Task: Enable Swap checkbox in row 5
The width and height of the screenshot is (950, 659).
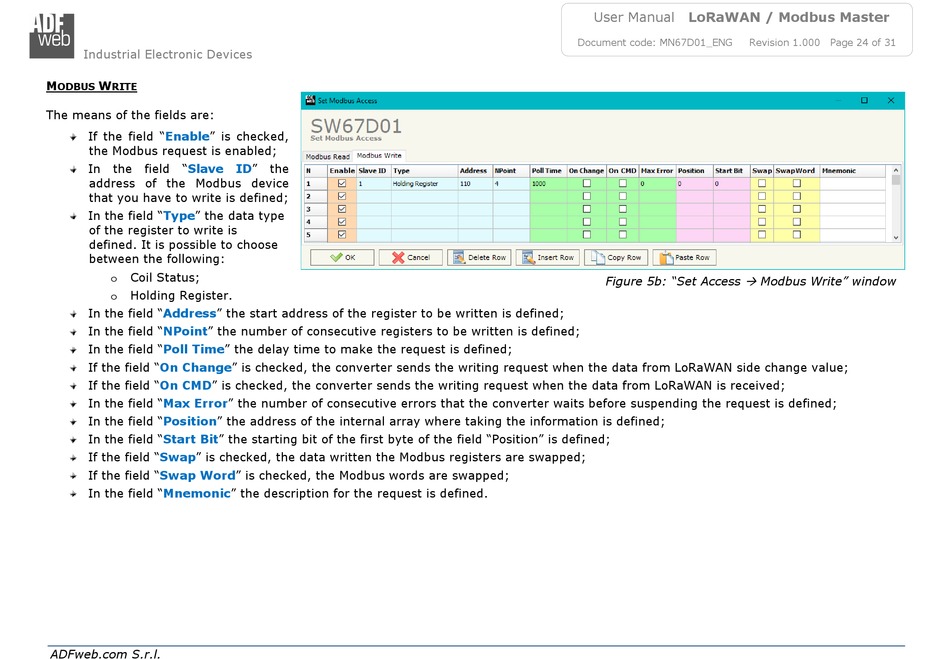Action: 762,234
